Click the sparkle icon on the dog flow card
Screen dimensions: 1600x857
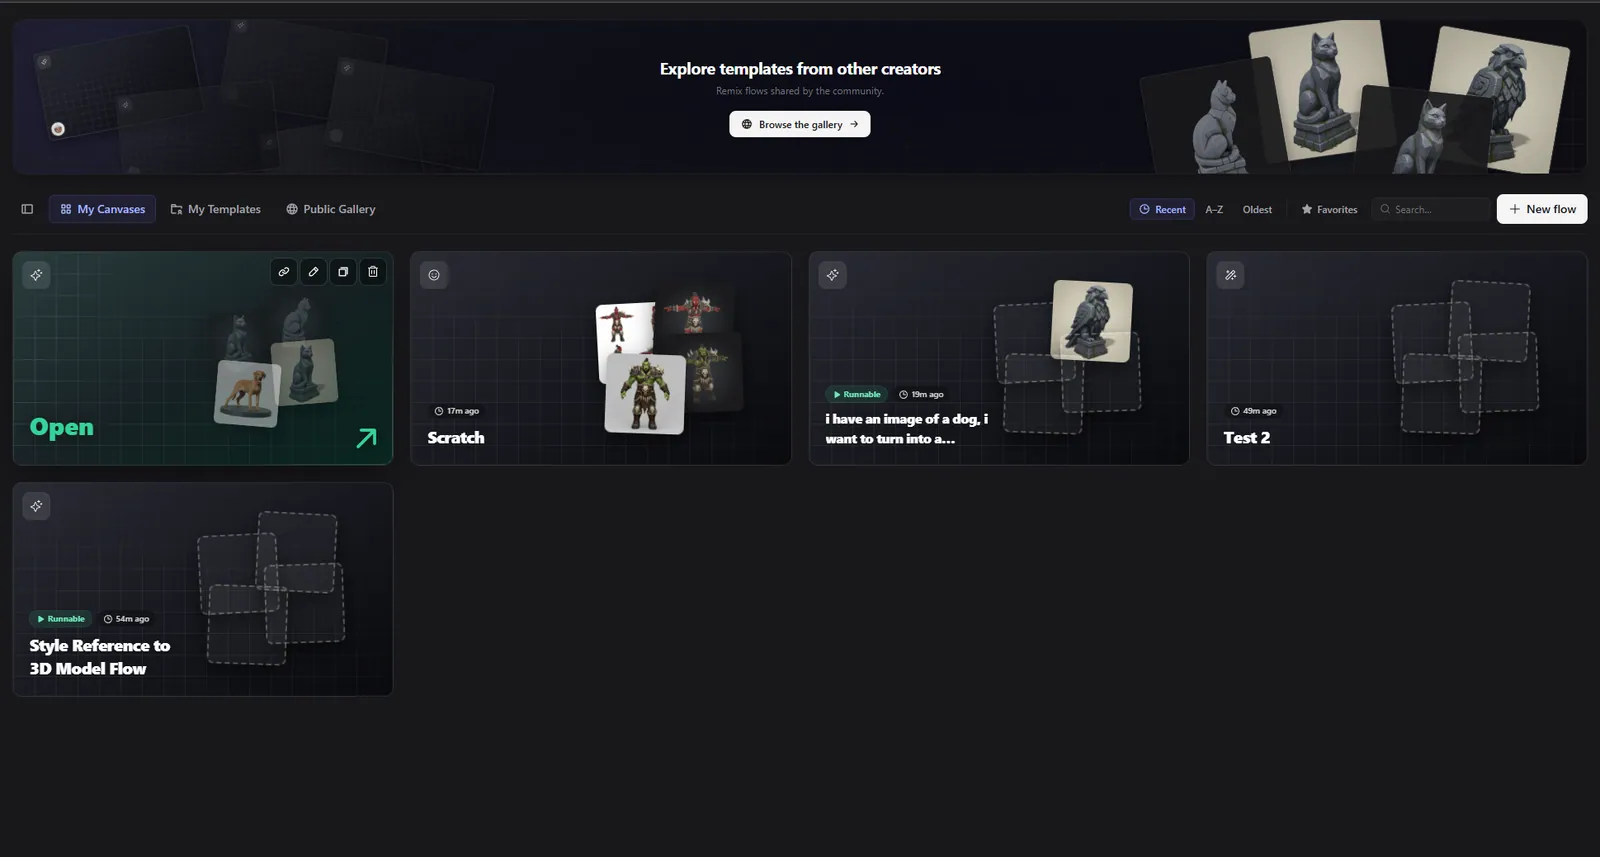pyautogui.click(x=833, y=275)
